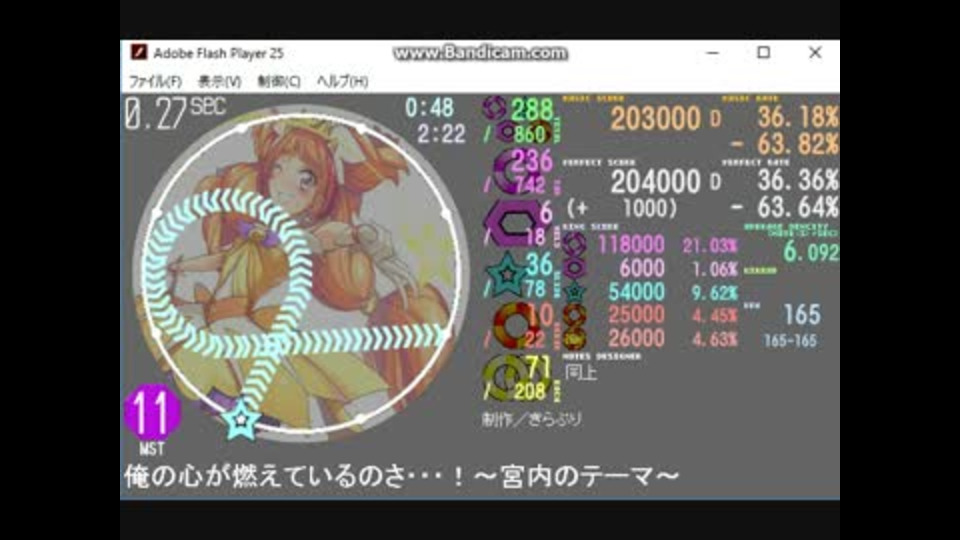Screen dimensions: 960x540
Task: Click the yellow note count 208
Action: point(530,391)
